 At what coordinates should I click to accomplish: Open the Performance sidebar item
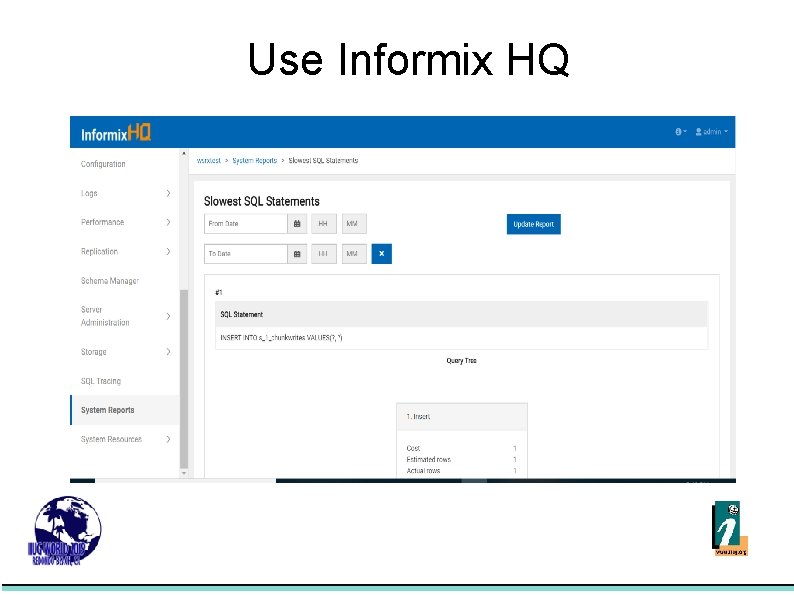coord(102,222)
